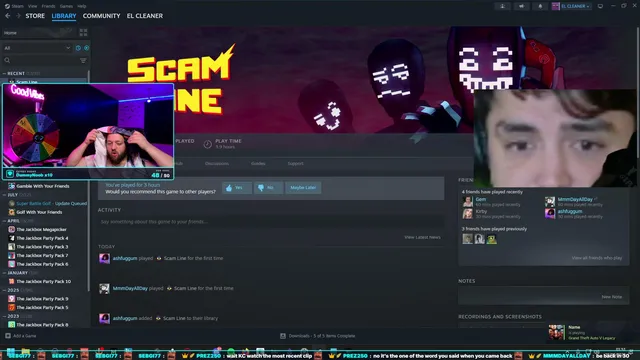This screenshot has height=360, width=640.
Task: Open the EL CLEANER profile tab
Action: tap(144, 16)
